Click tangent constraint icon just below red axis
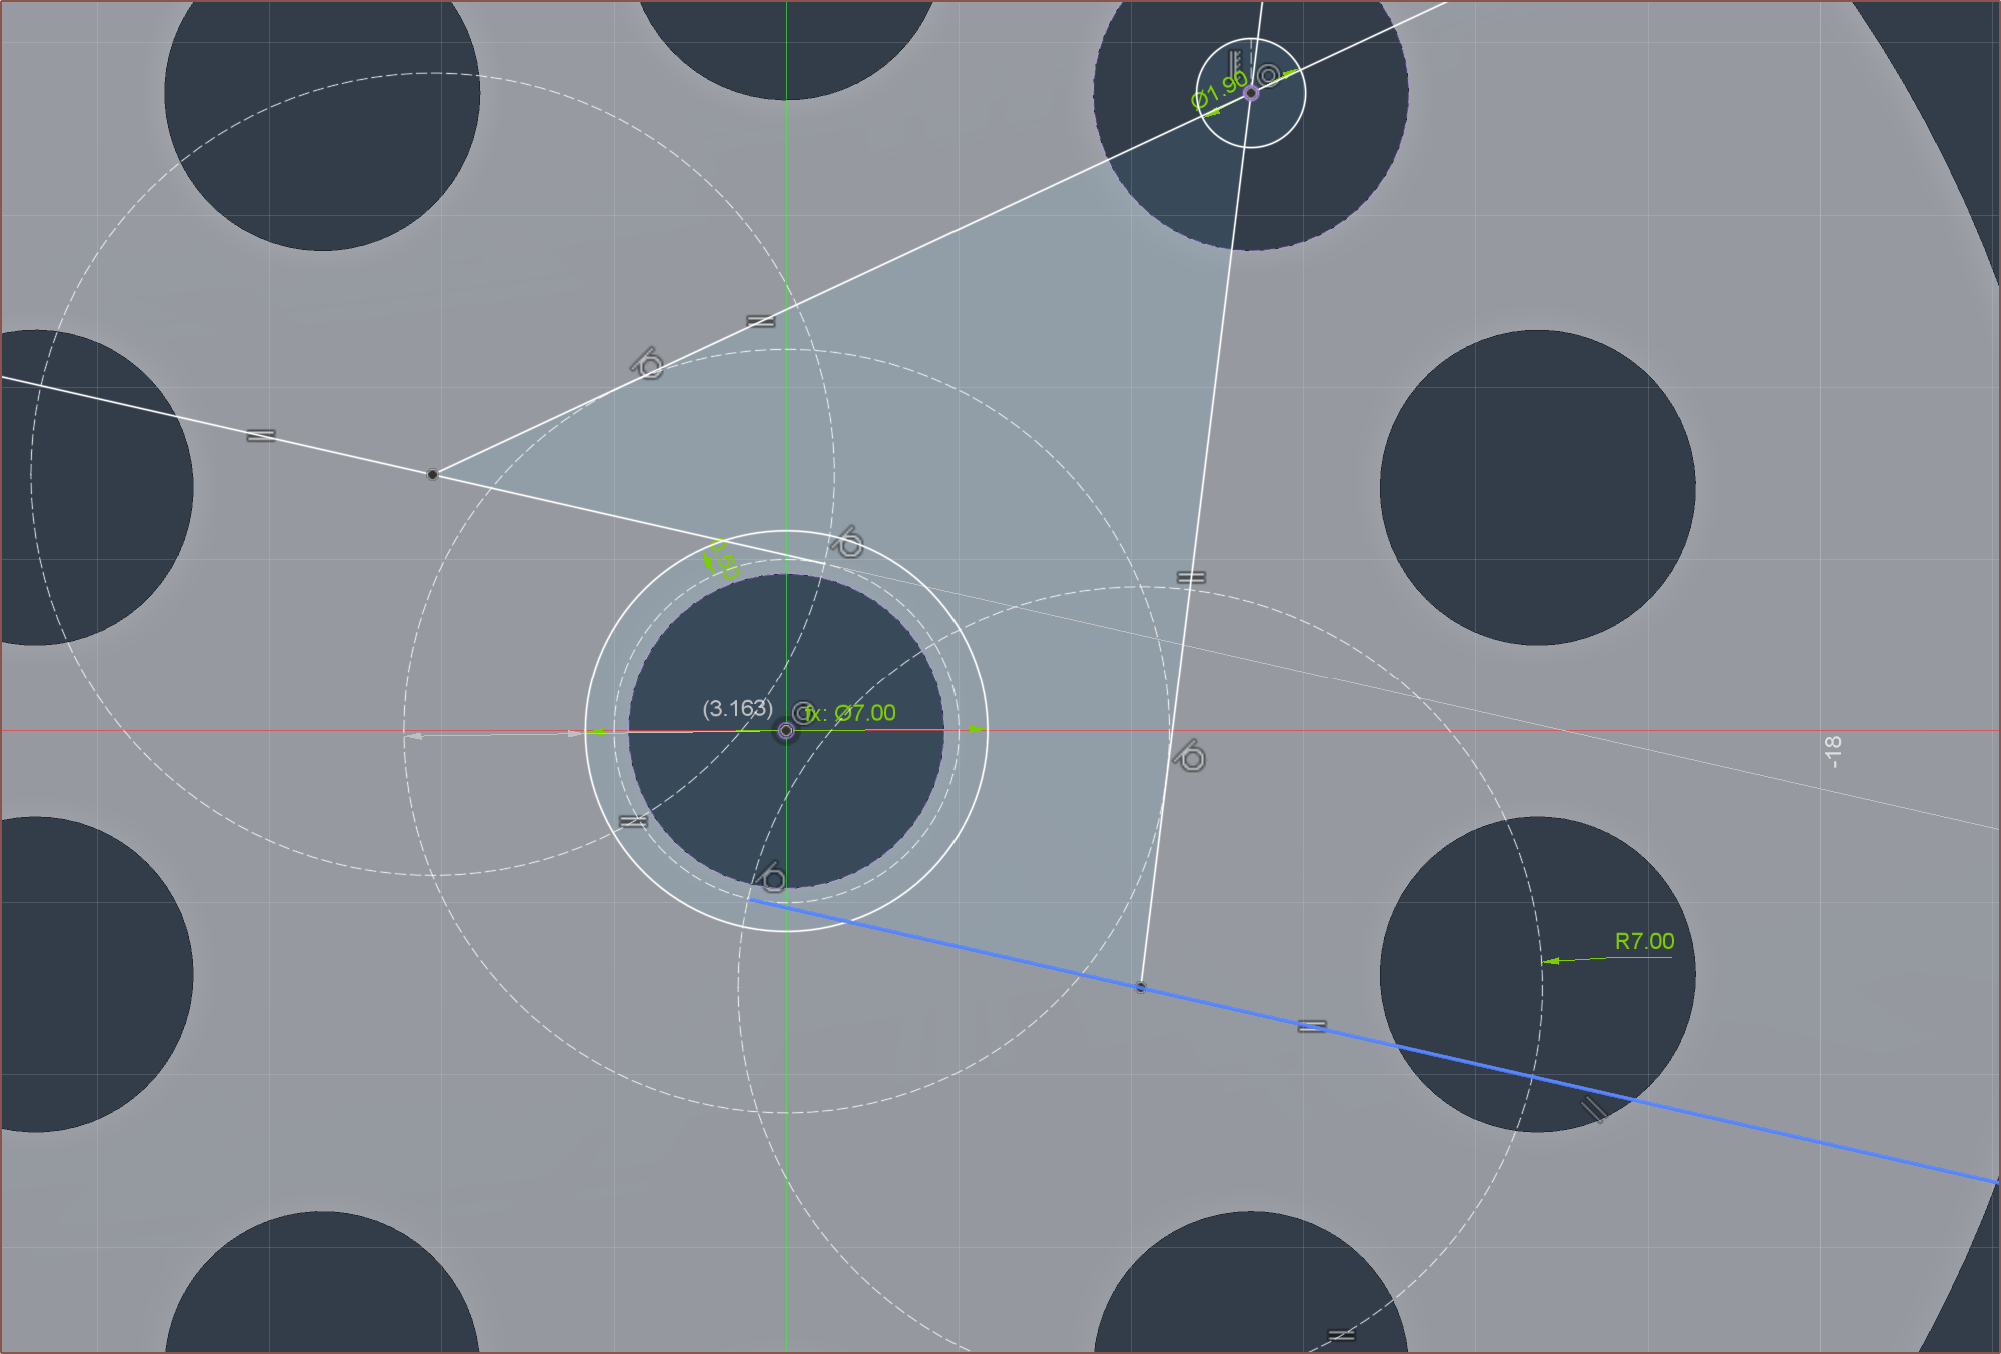Screen dimensions: 2001x1354 pyautogui.click(x=1190, y=757)
